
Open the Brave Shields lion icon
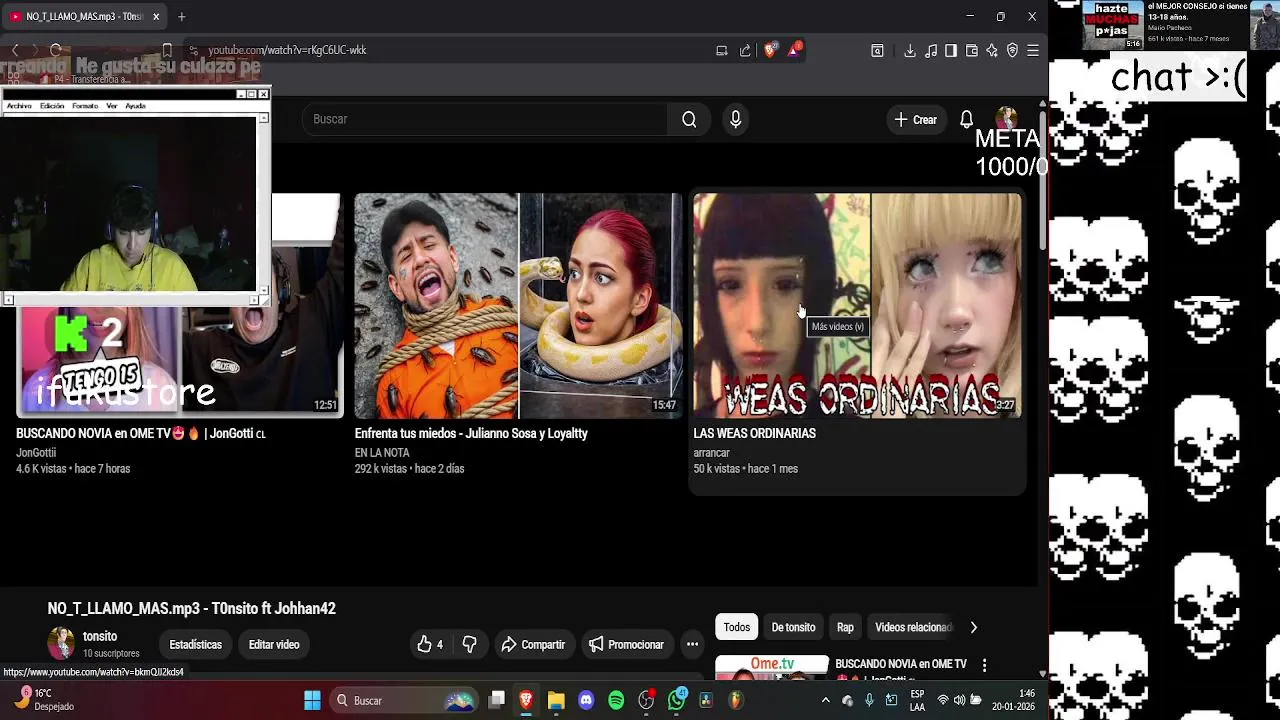tap(770, 50)
